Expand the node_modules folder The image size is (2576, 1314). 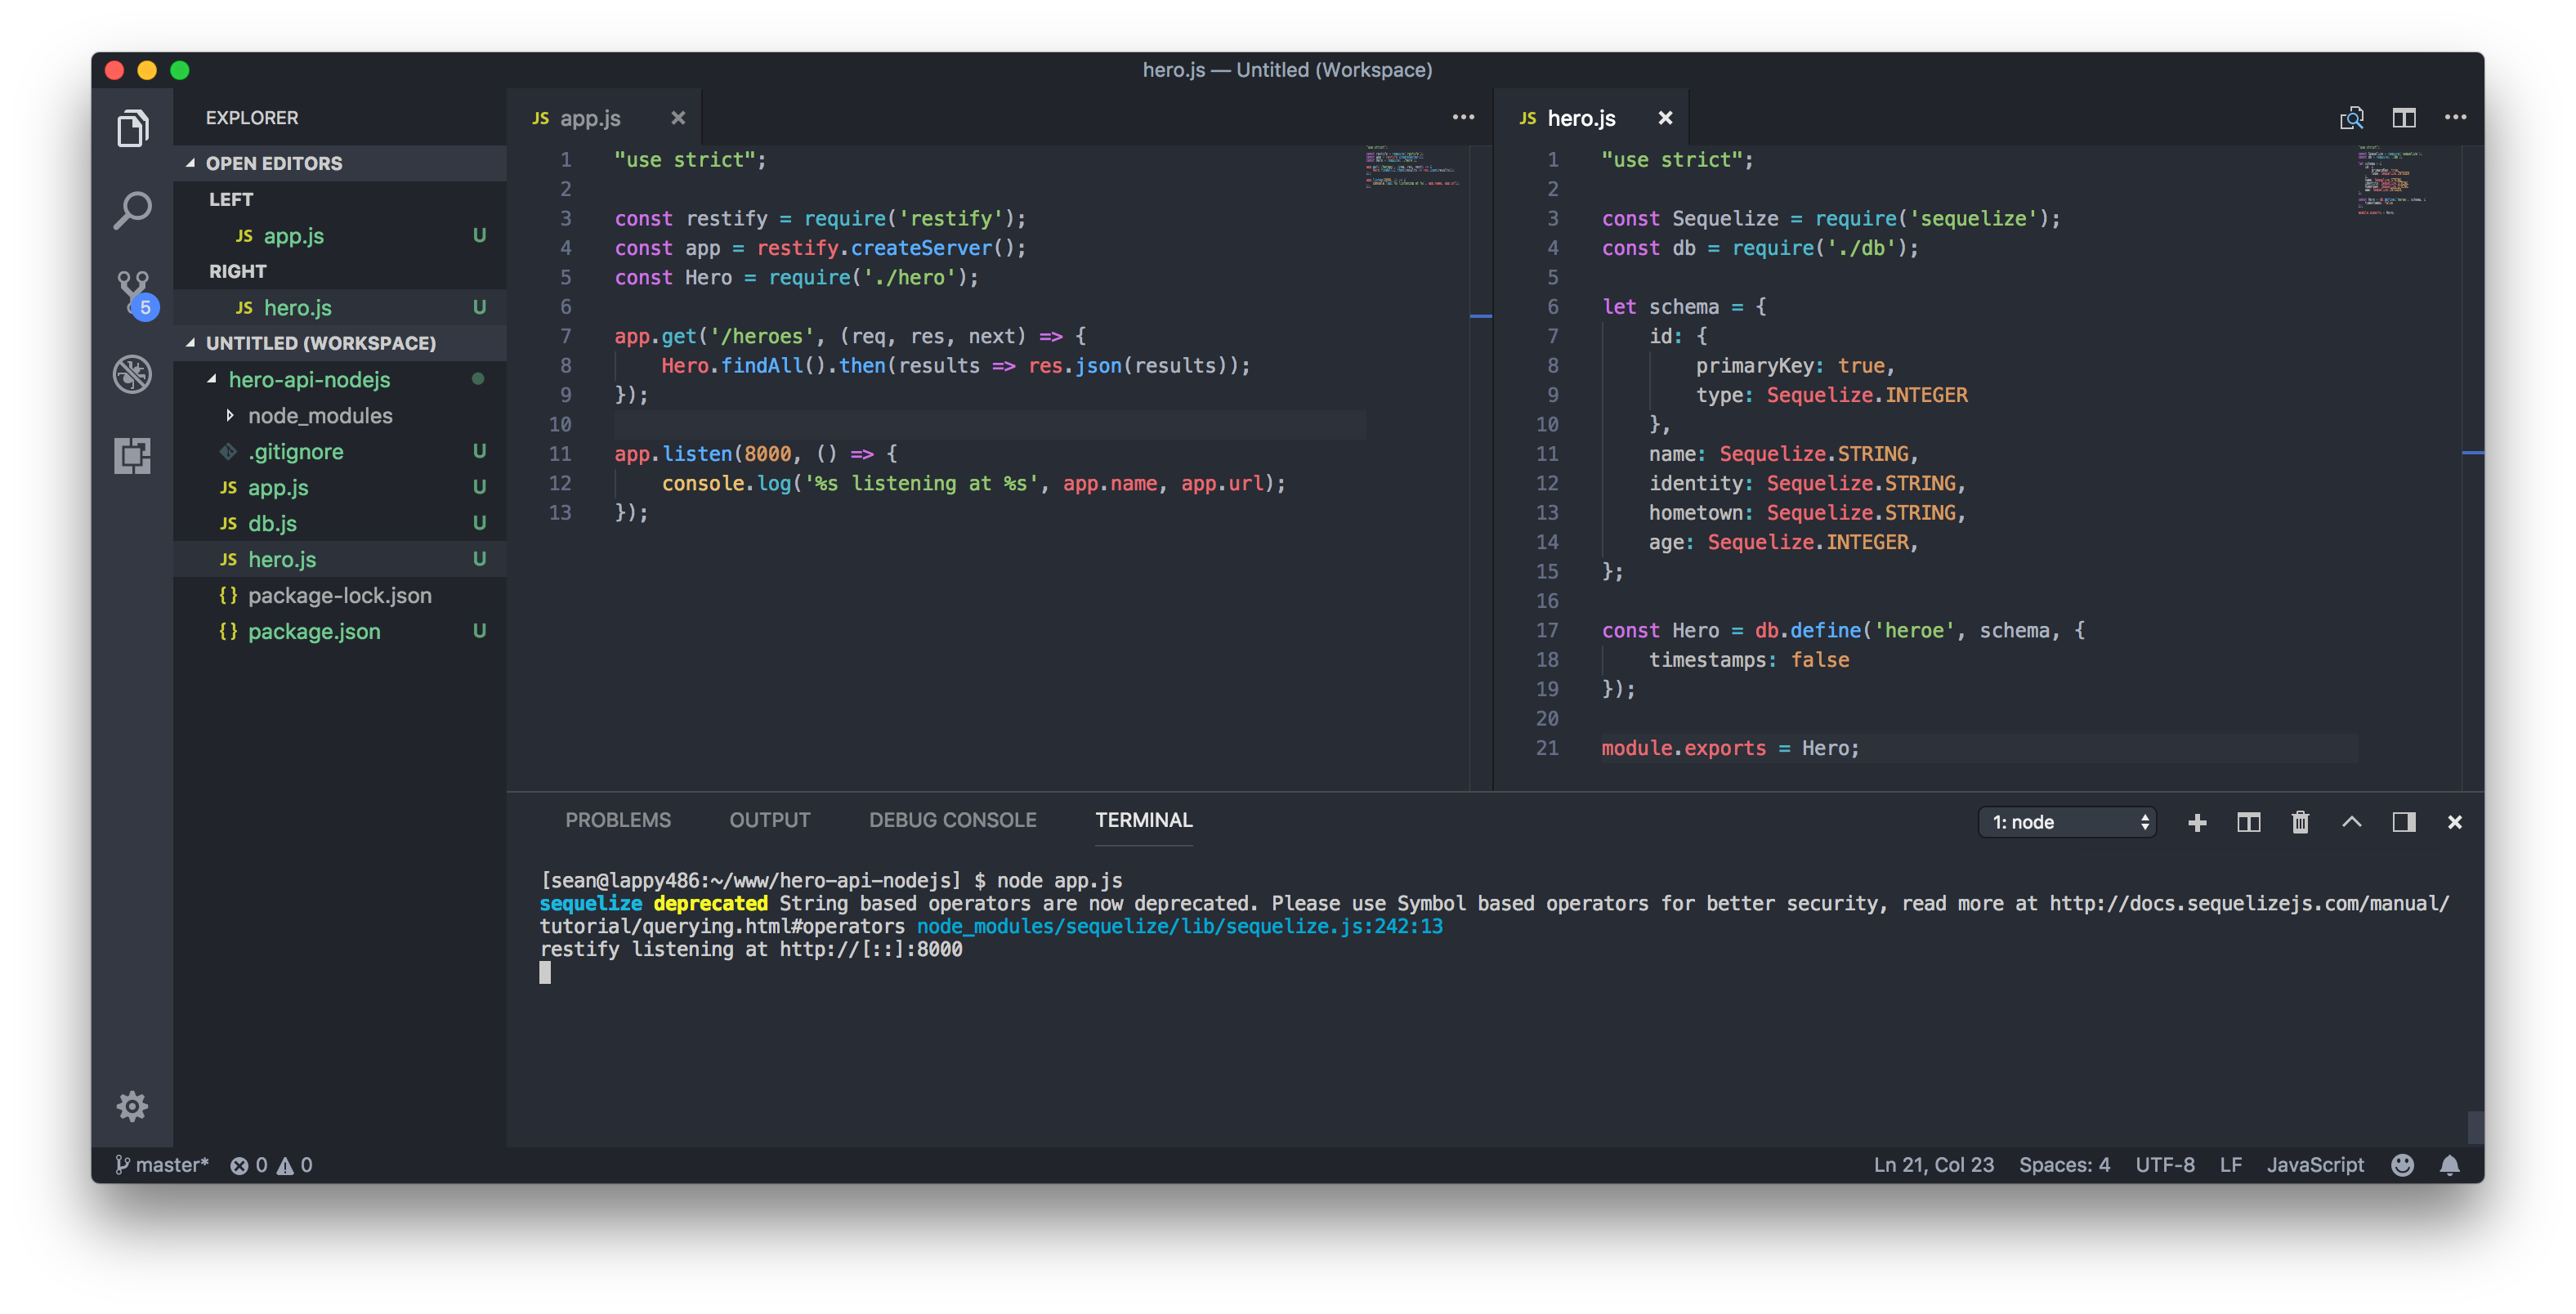coord(320,416)
